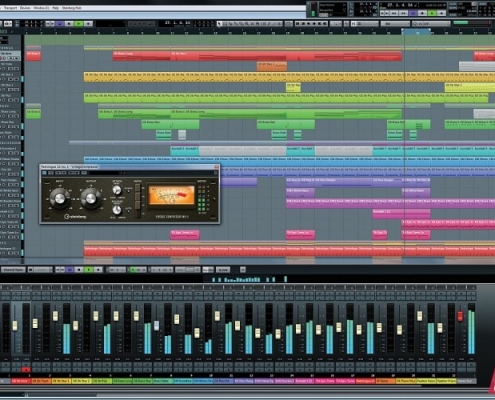This screenshot has width=495, height=400.
Task: Click Record in floating Transport panel
Action: (441, 13)
